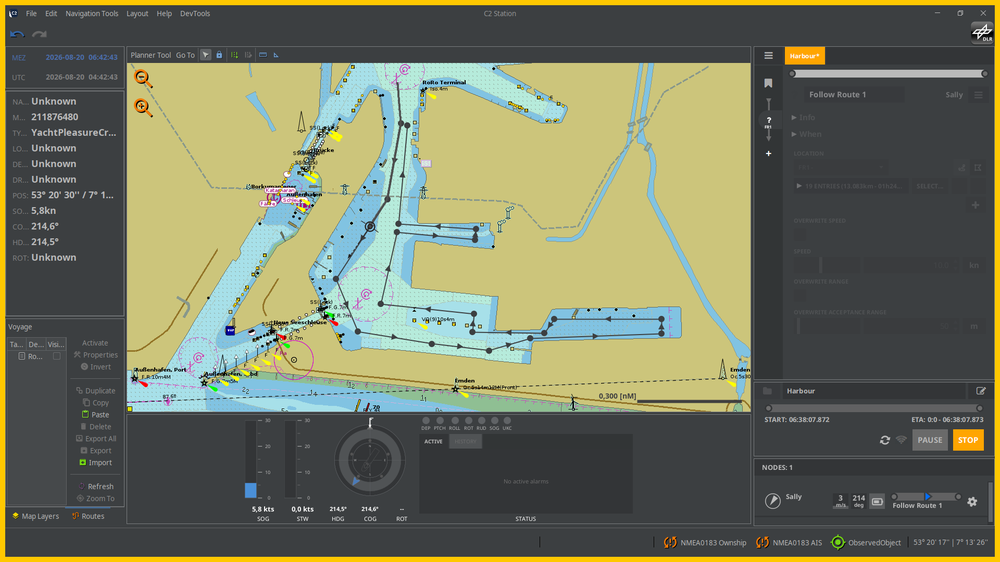Click the SELECT... button beside route entries
This screenshot has height=562, width=1000.
(x=929, y=186)
